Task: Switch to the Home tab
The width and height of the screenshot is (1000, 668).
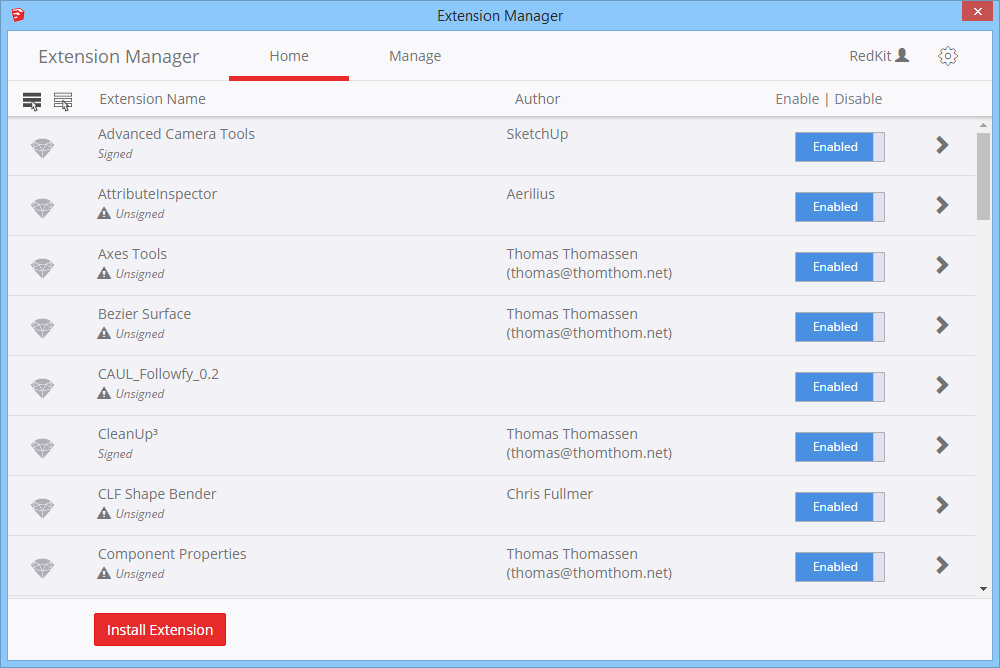Action: pyautogui.click(x=289, y=56)
